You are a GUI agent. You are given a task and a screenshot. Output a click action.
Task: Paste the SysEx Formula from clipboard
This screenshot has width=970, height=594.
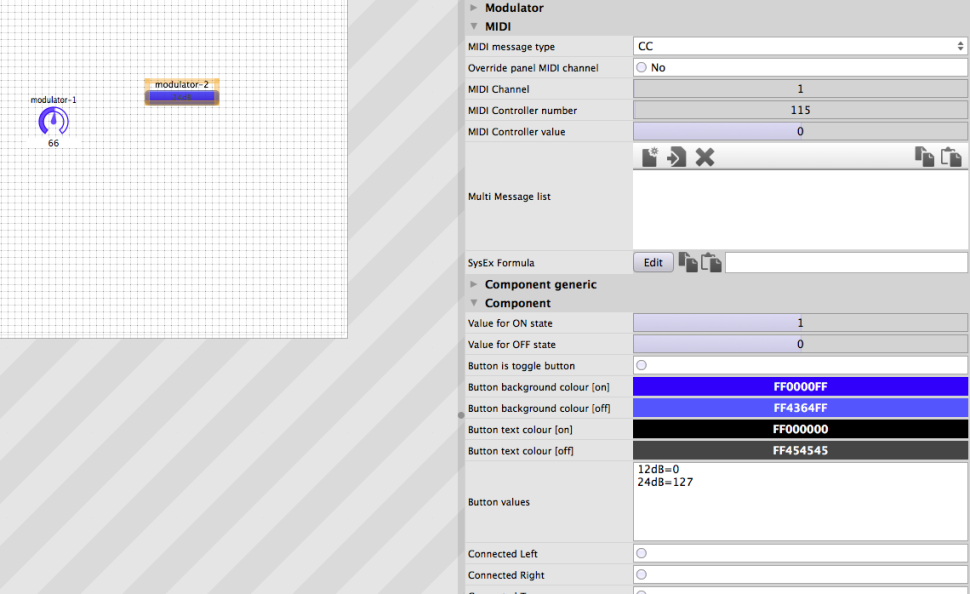click(x=711, y=263)
